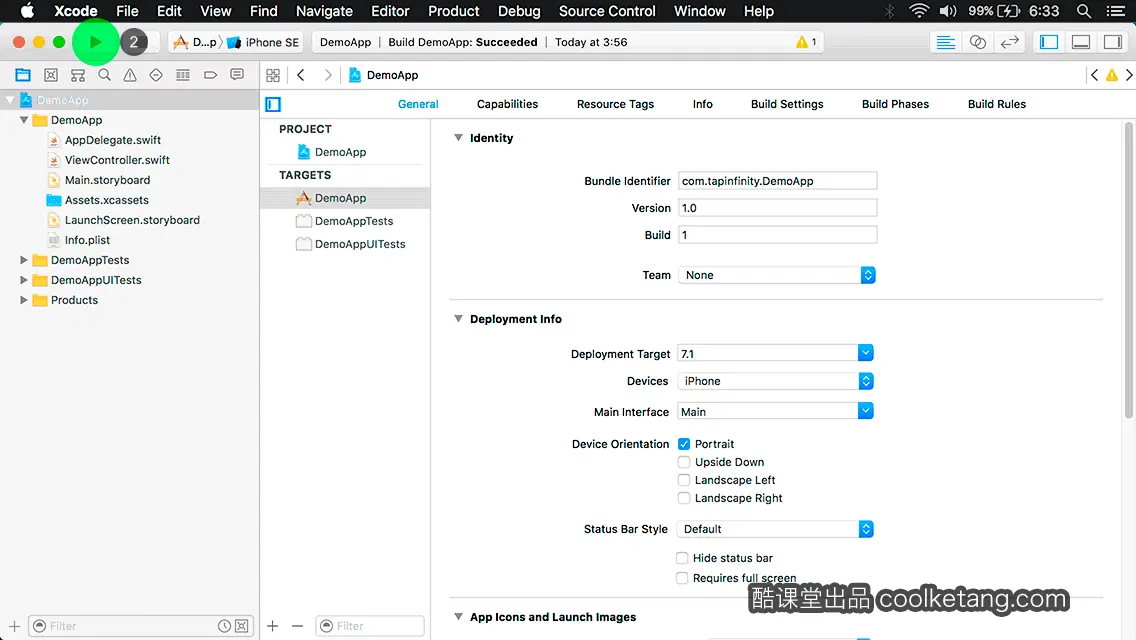This screenshot has width=1136, height=640.
Task: Check Requires full screen
Action: (682, 578)
